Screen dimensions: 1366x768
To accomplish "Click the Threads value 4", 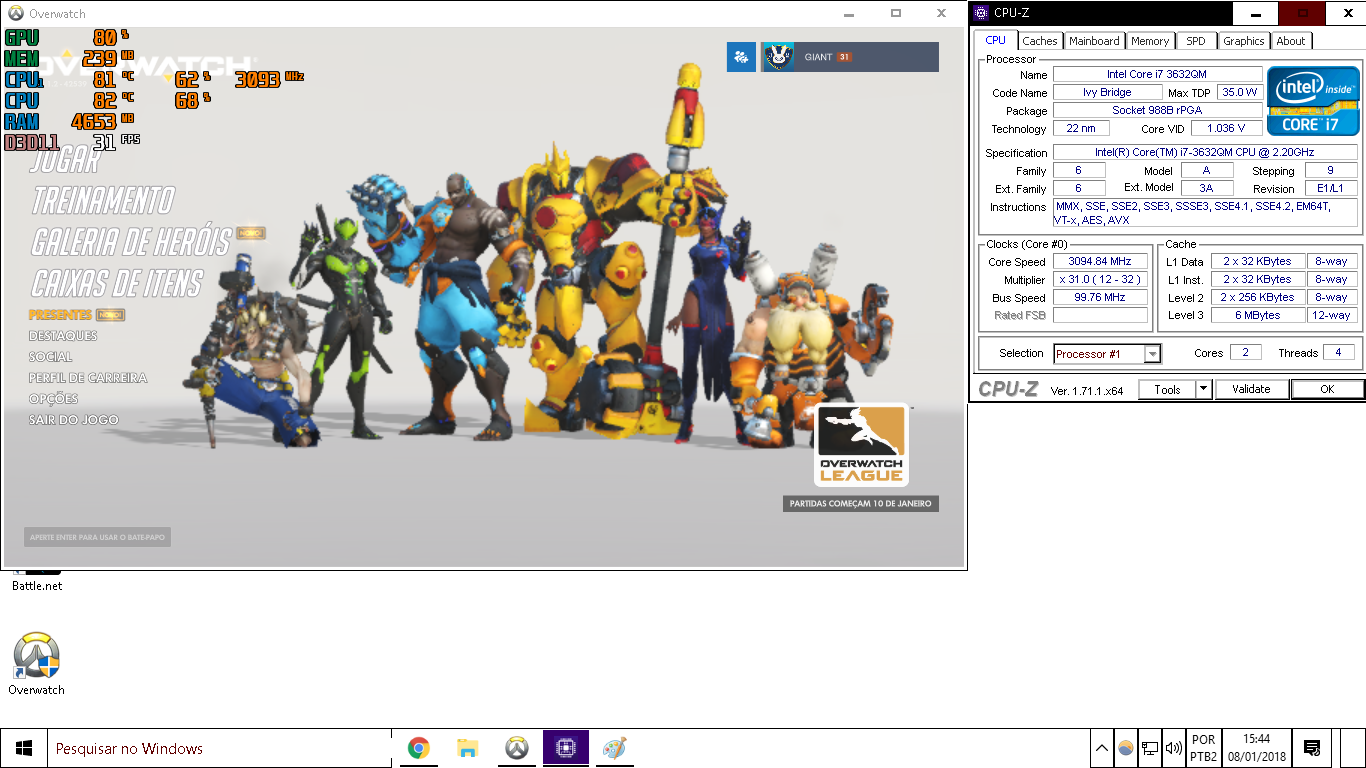I will [1339, 353].
